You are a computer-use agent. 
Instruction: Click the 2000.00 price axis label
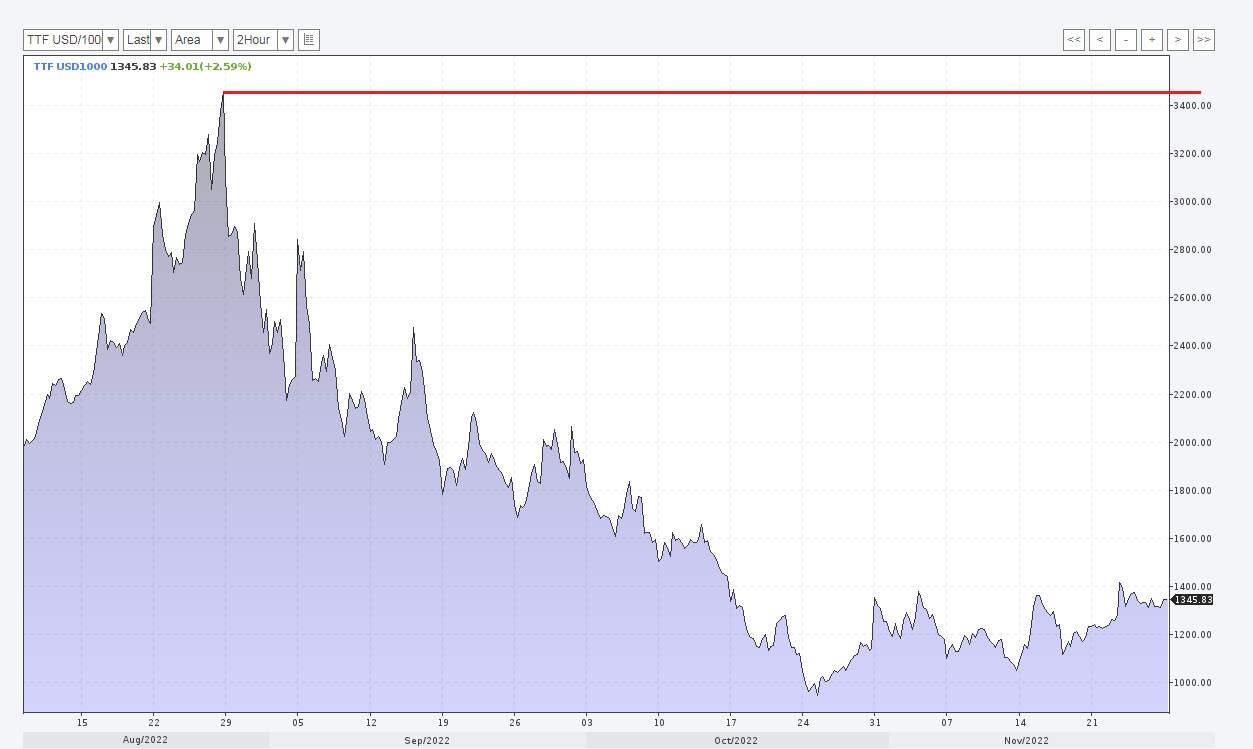click(1192, 443)
